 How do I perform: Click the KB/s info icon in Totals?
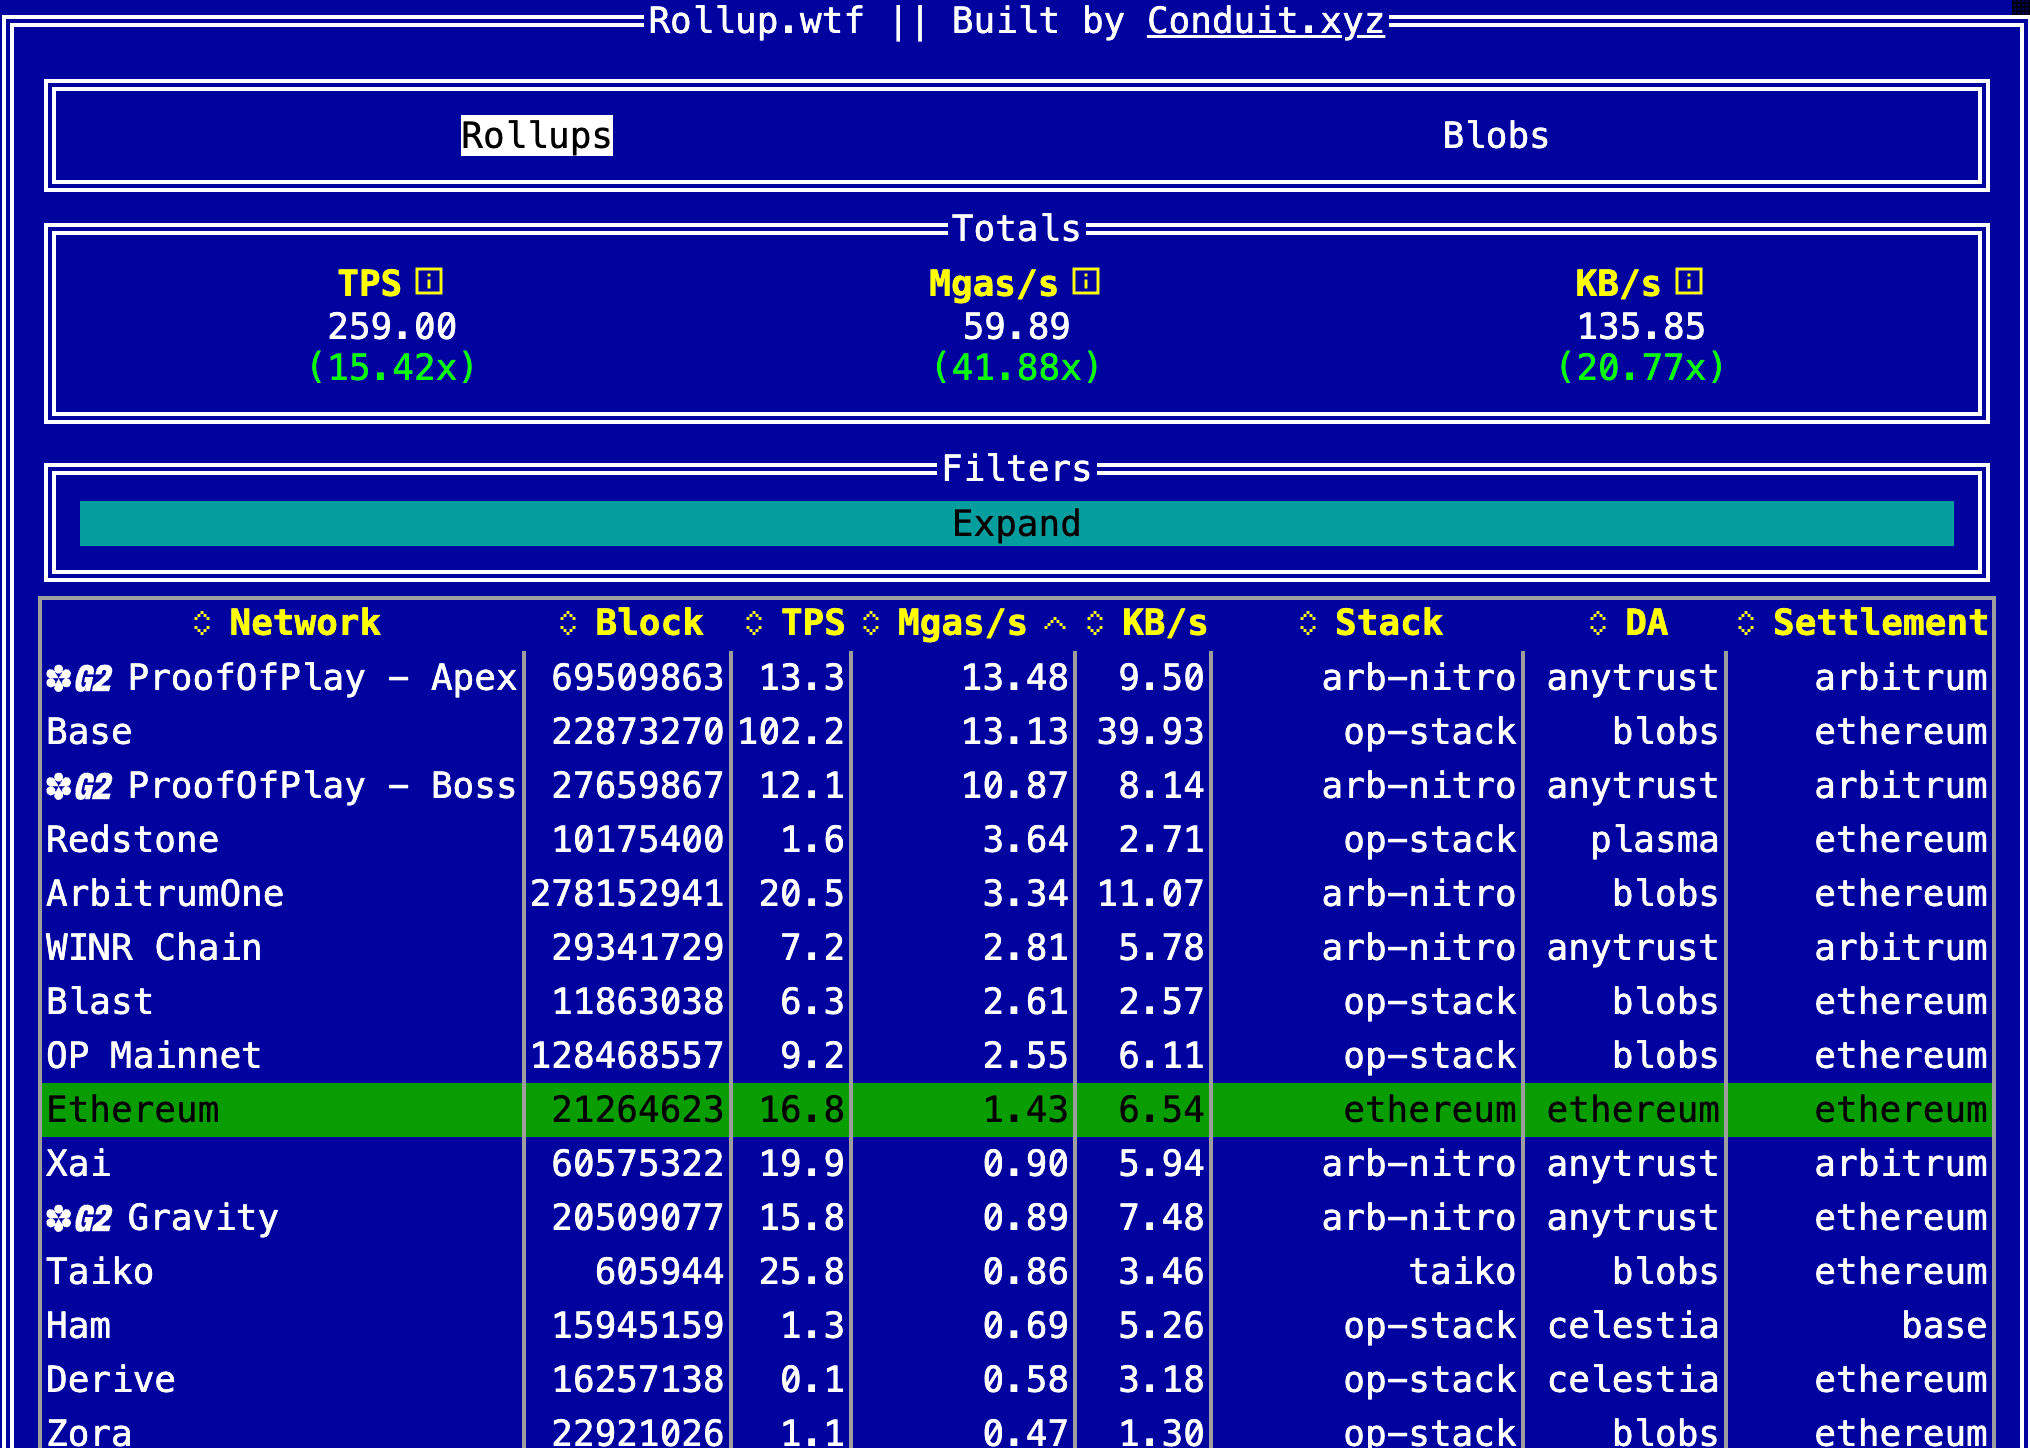1689,282
